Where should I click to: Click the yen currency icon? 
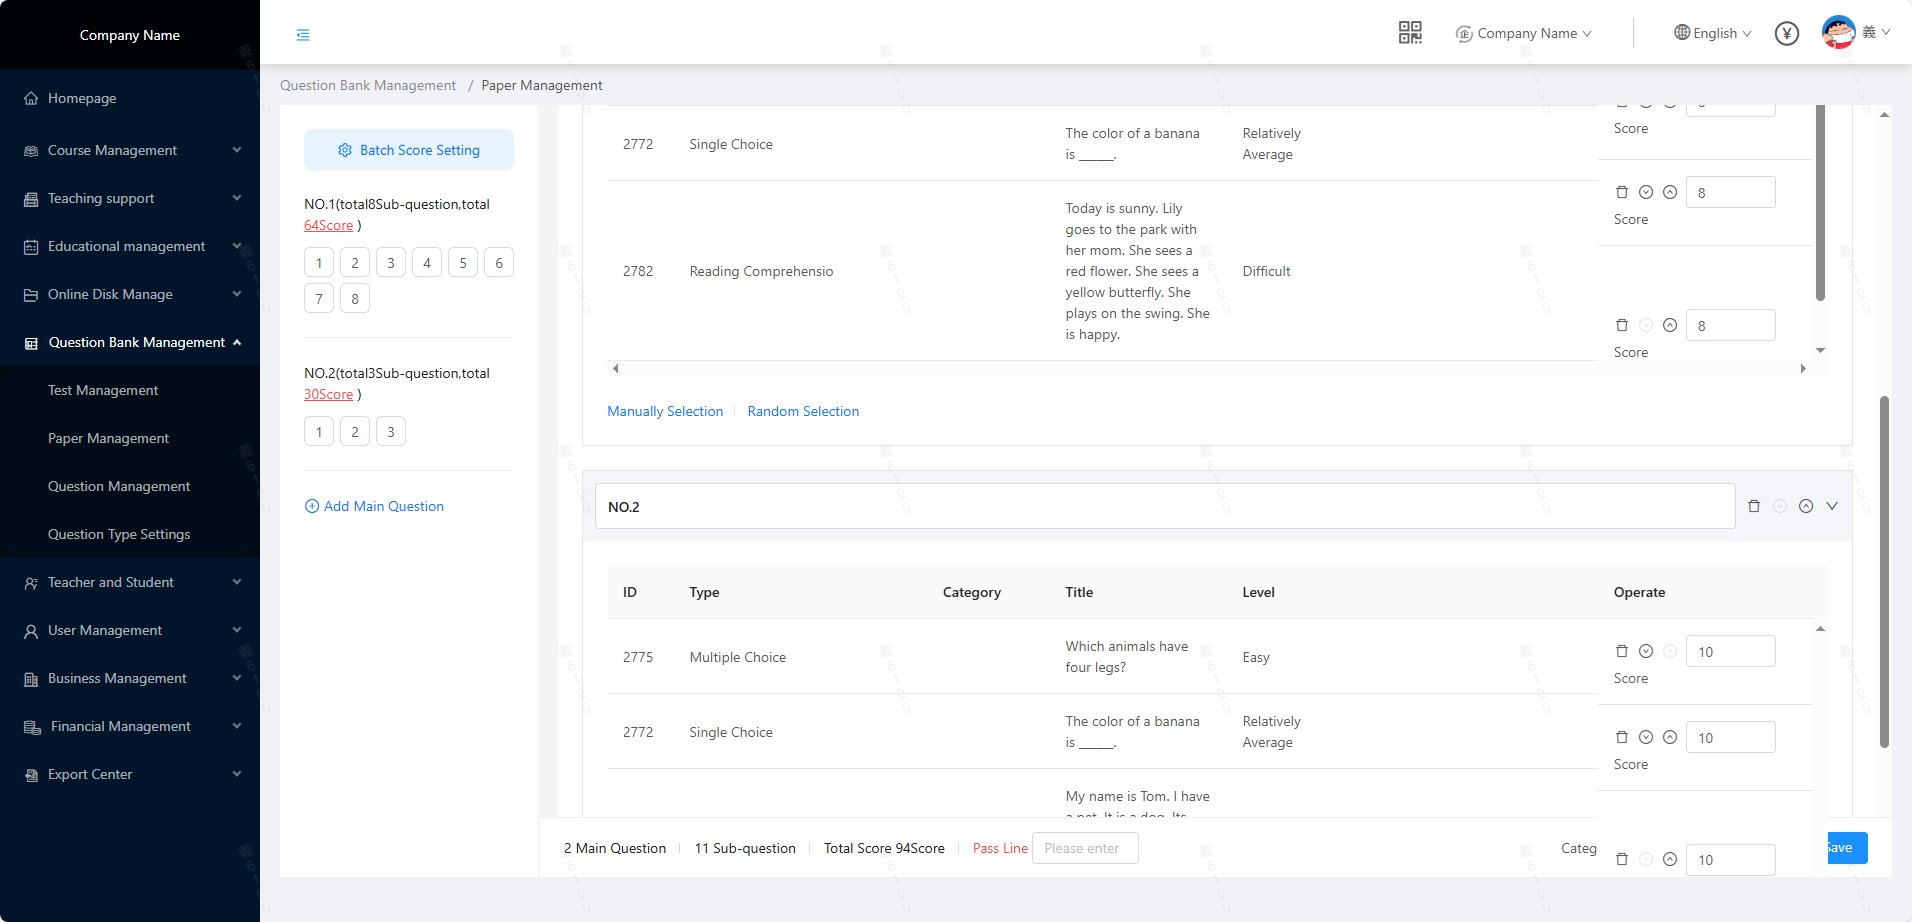(x=1786, y=34)
